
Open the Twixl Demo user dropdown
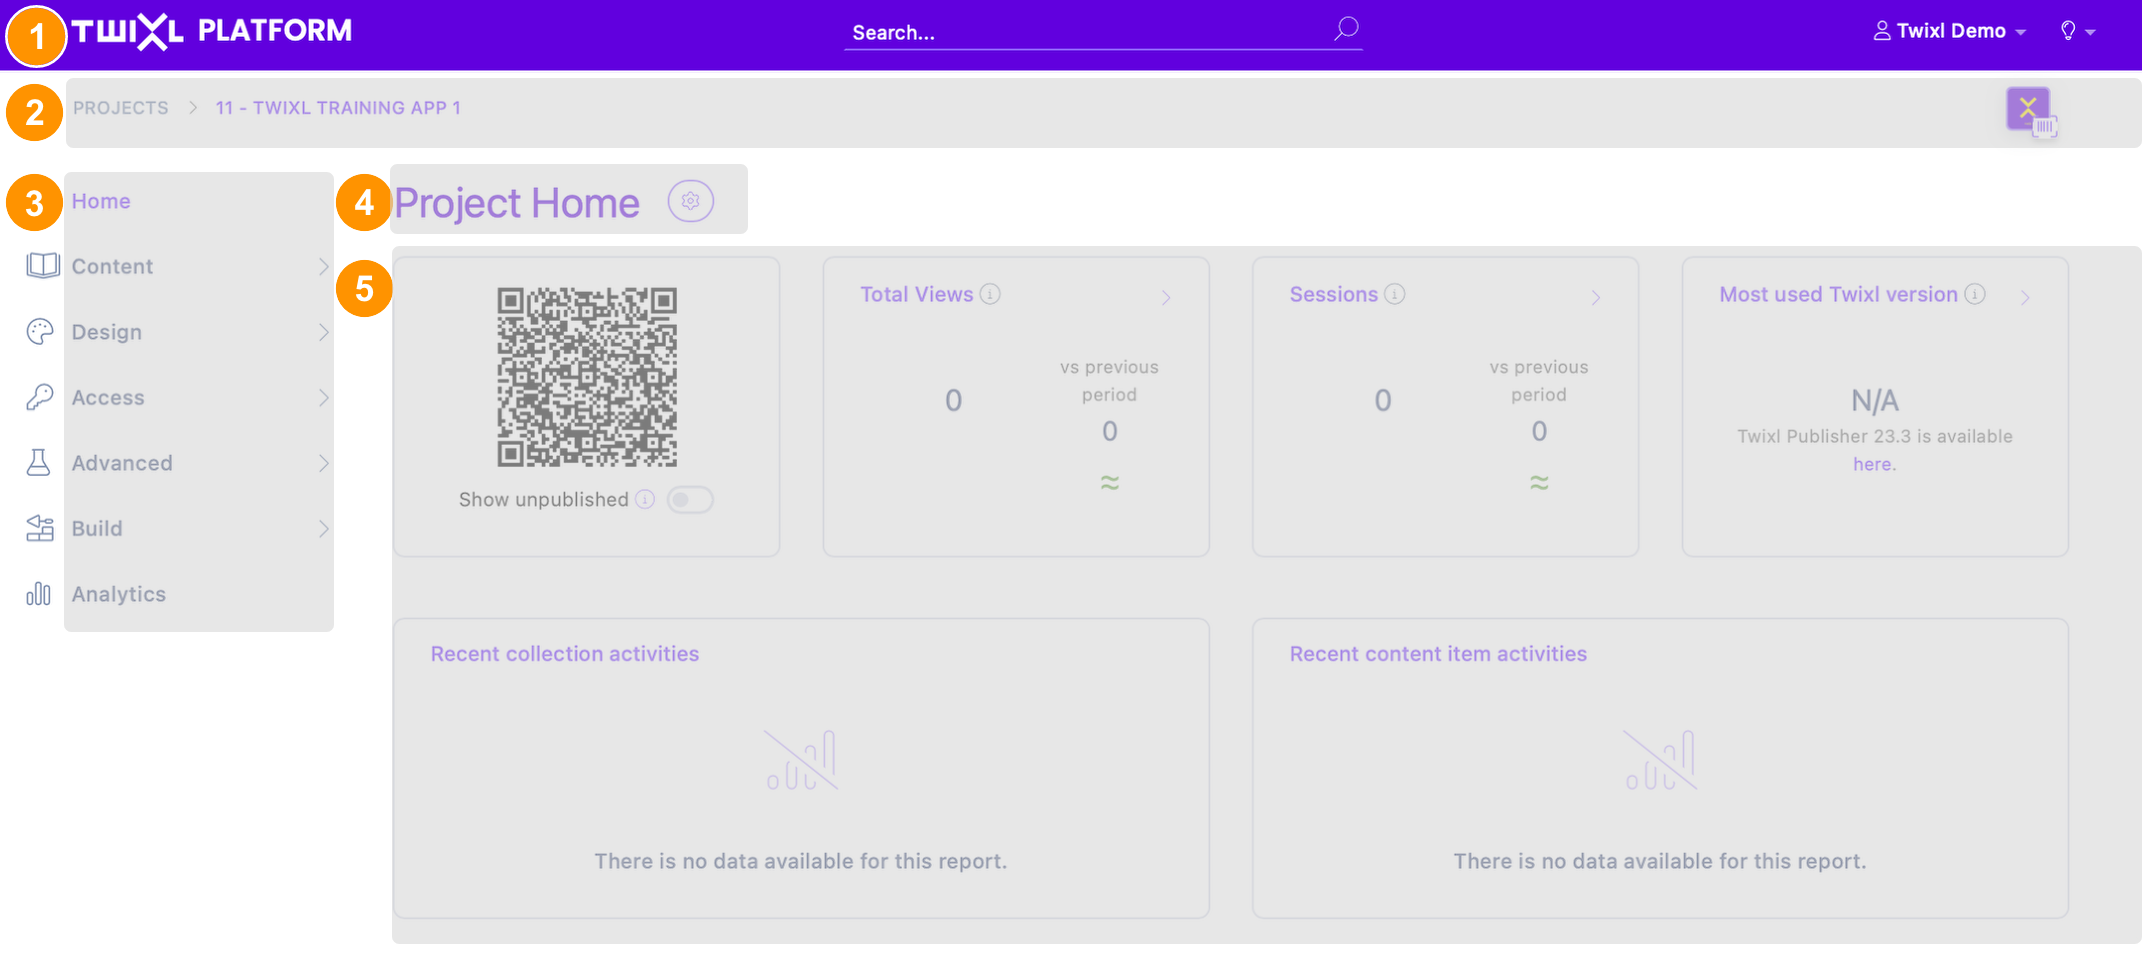pos(1949,31)
